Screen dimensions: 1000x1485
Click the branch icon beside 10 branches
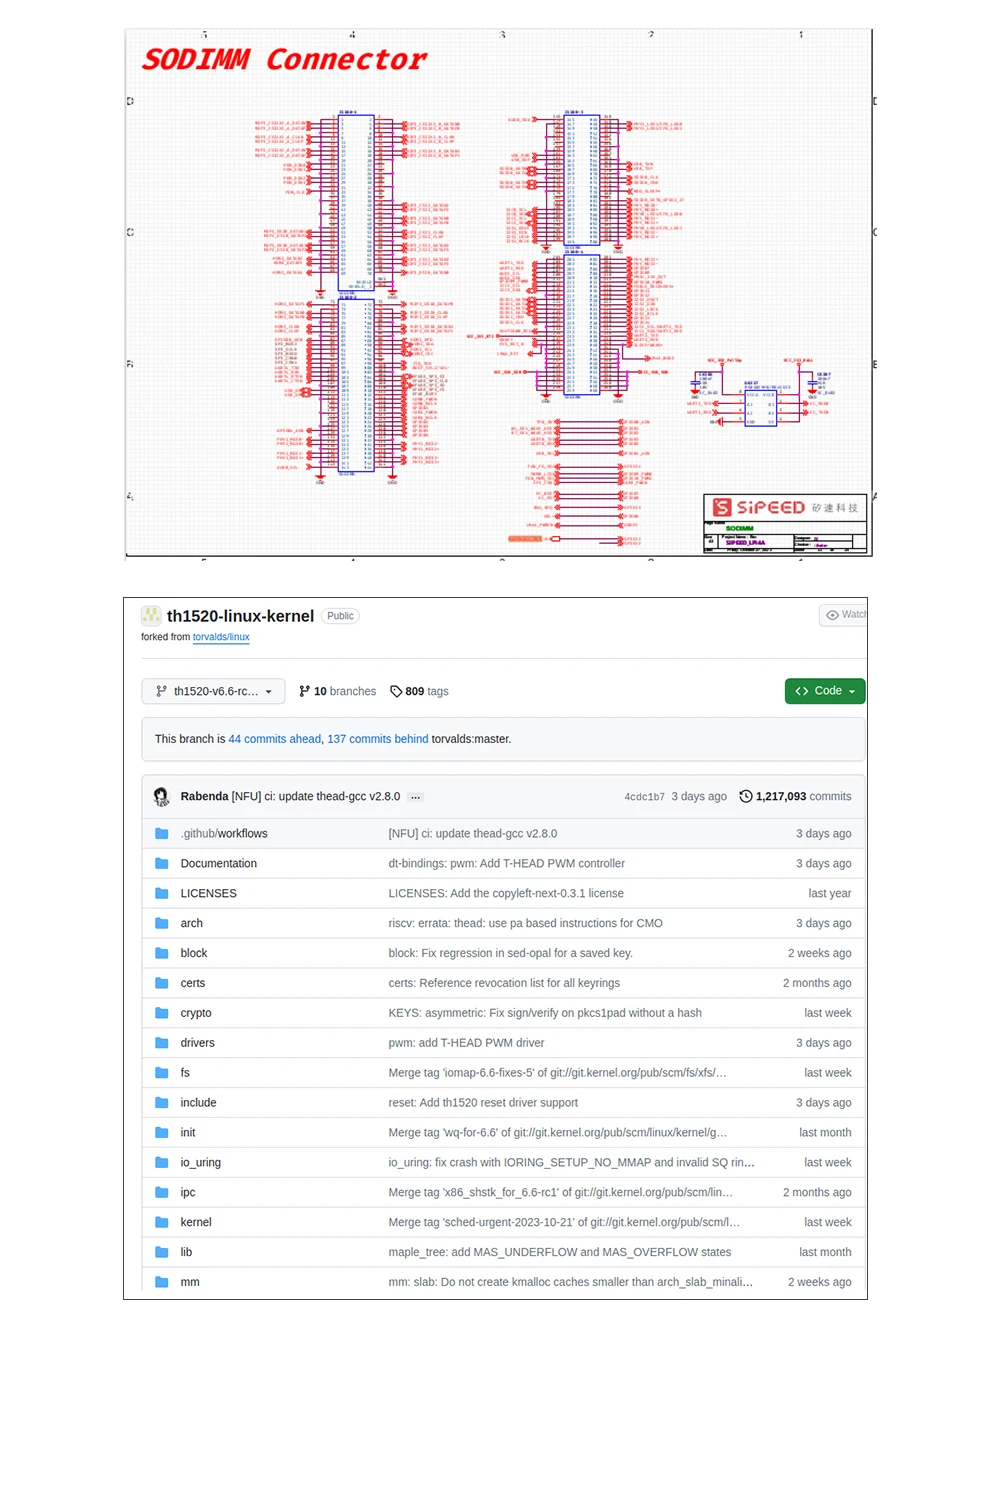click(x=304, y=691)
